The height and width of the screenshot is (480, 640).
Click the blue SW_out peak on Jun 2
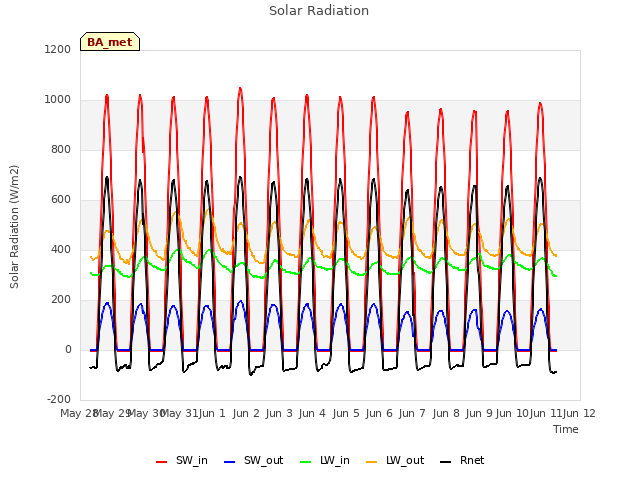[x=241, y=301]
